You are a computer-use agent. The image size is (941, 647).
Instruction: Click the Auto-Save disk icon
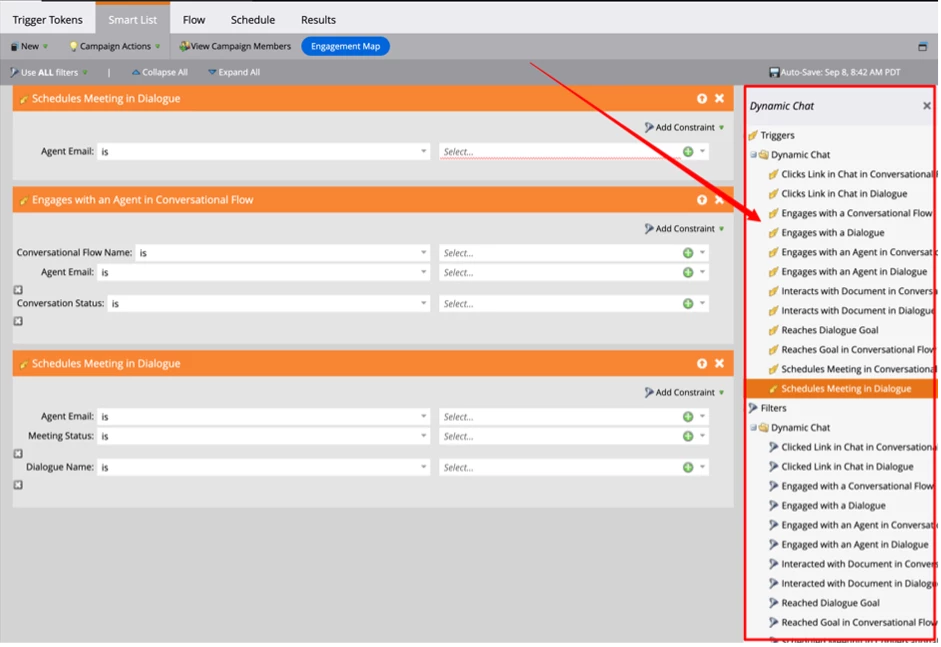(x=774, y=72)
